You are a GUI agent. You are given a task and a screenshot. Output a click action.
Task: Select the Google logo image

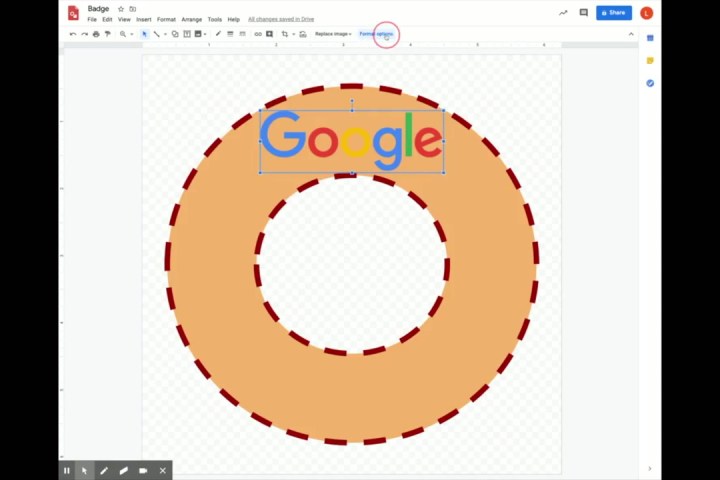pyautogui.click(x=352, y=141)
